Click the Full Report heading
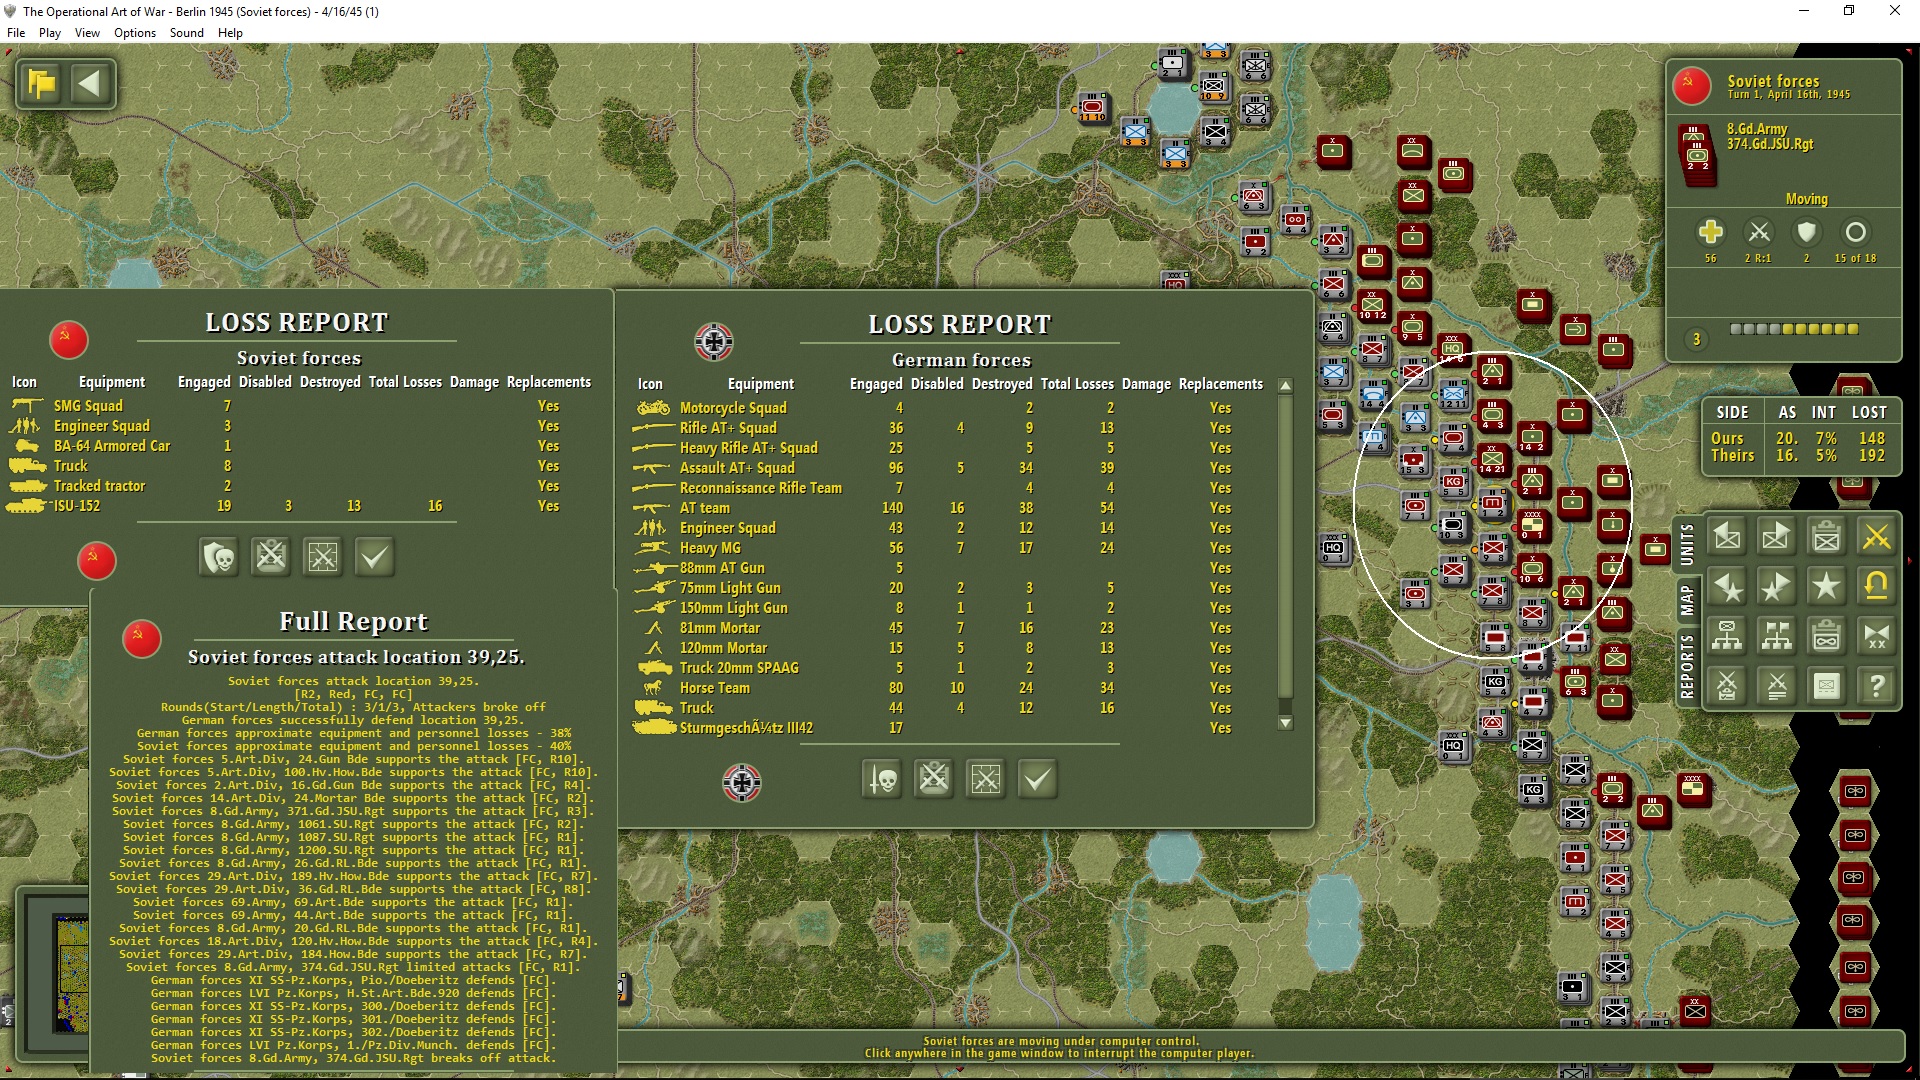The image size is (1920, 1080). tap(353, 621)
